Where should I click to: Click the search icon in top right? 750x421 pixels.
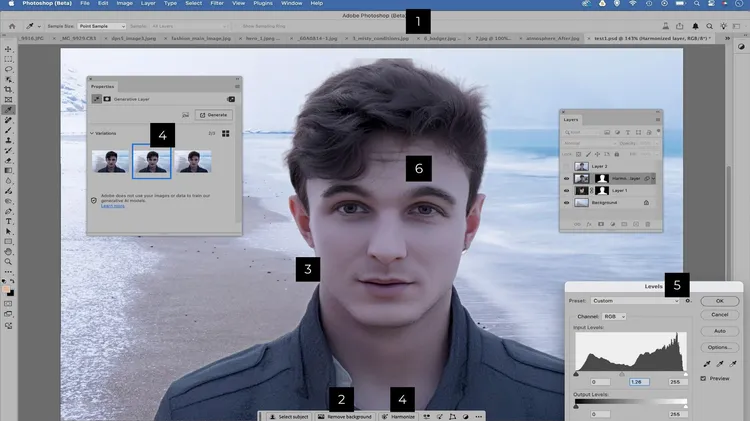point(709,26)
